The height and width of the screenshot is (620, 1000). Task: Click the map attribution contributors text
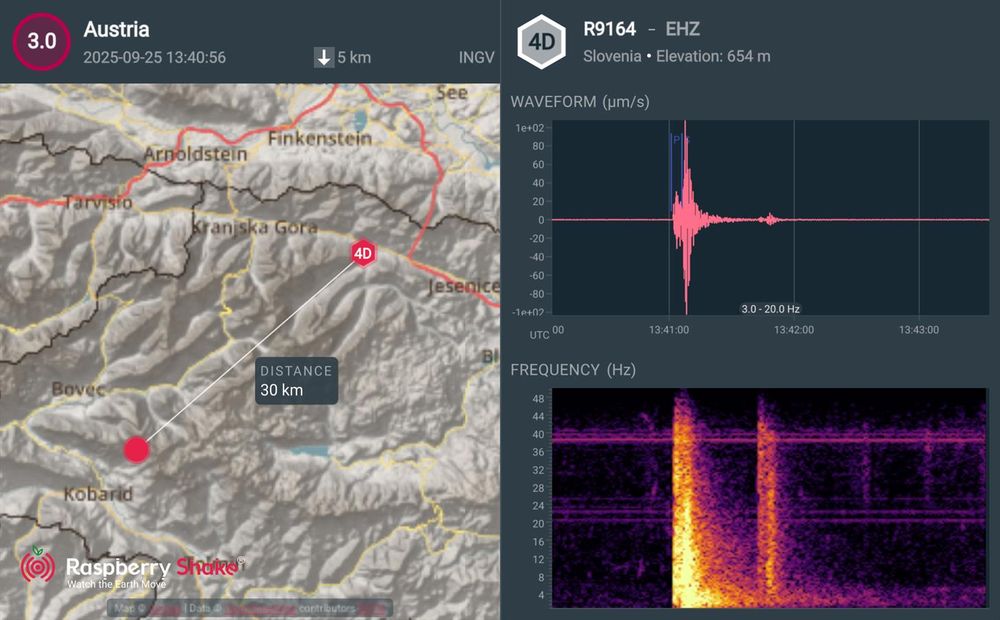[327, 608]
